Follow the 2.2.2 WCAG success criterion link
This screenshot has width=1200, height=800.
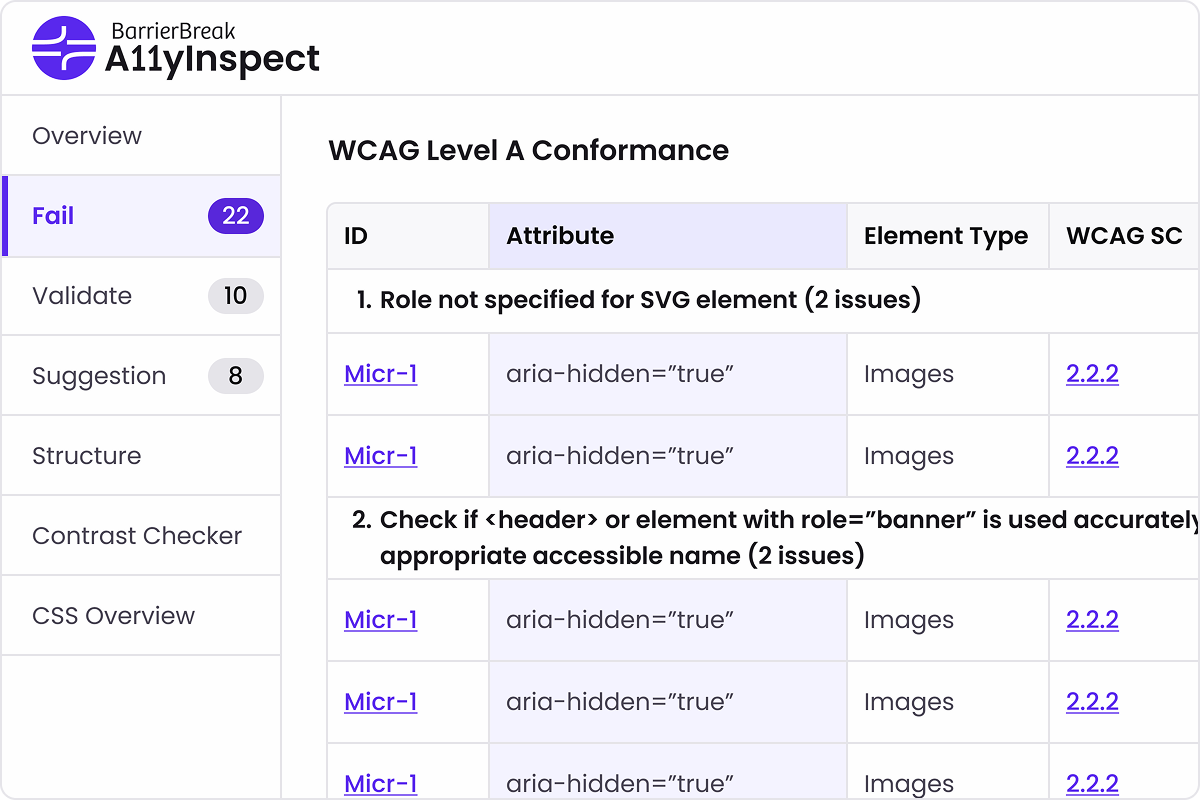(1094, 374)
